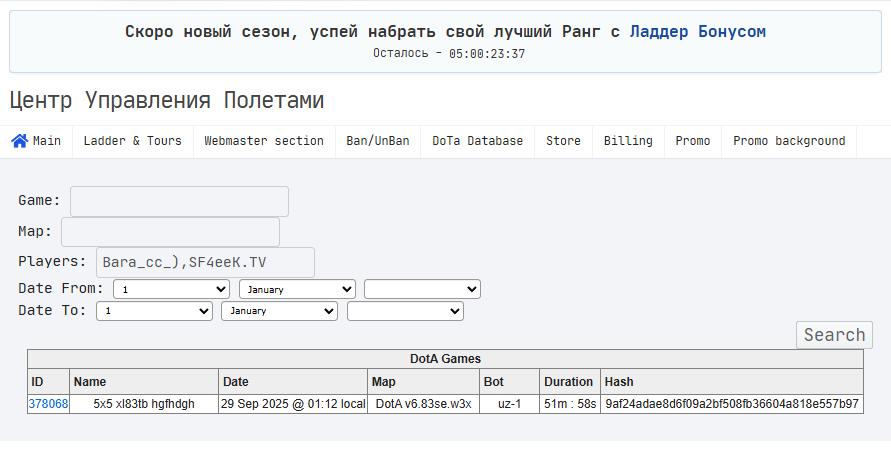Expand the Date To year dropdown
891x463 pixels.
pyautogui.click(x=405, y=311)
